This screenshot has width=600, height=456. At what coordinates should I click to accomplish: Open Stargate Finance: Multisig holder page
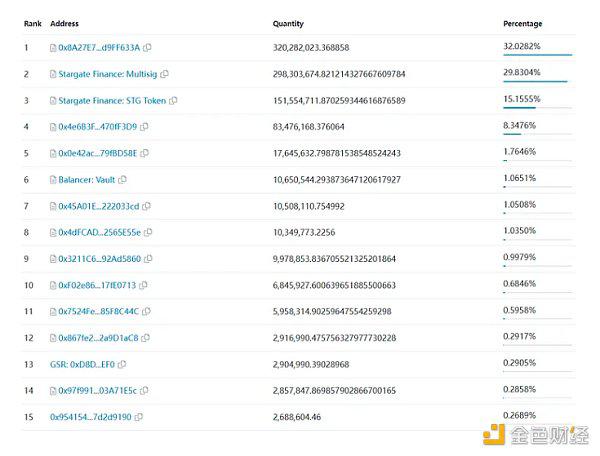point(108,74)
